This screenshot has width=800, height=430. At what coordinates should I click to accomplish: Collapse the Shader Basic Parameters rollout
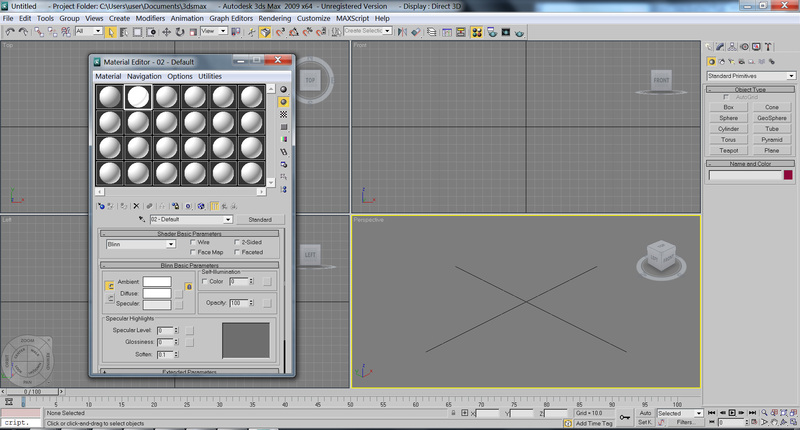click(189, 234)
